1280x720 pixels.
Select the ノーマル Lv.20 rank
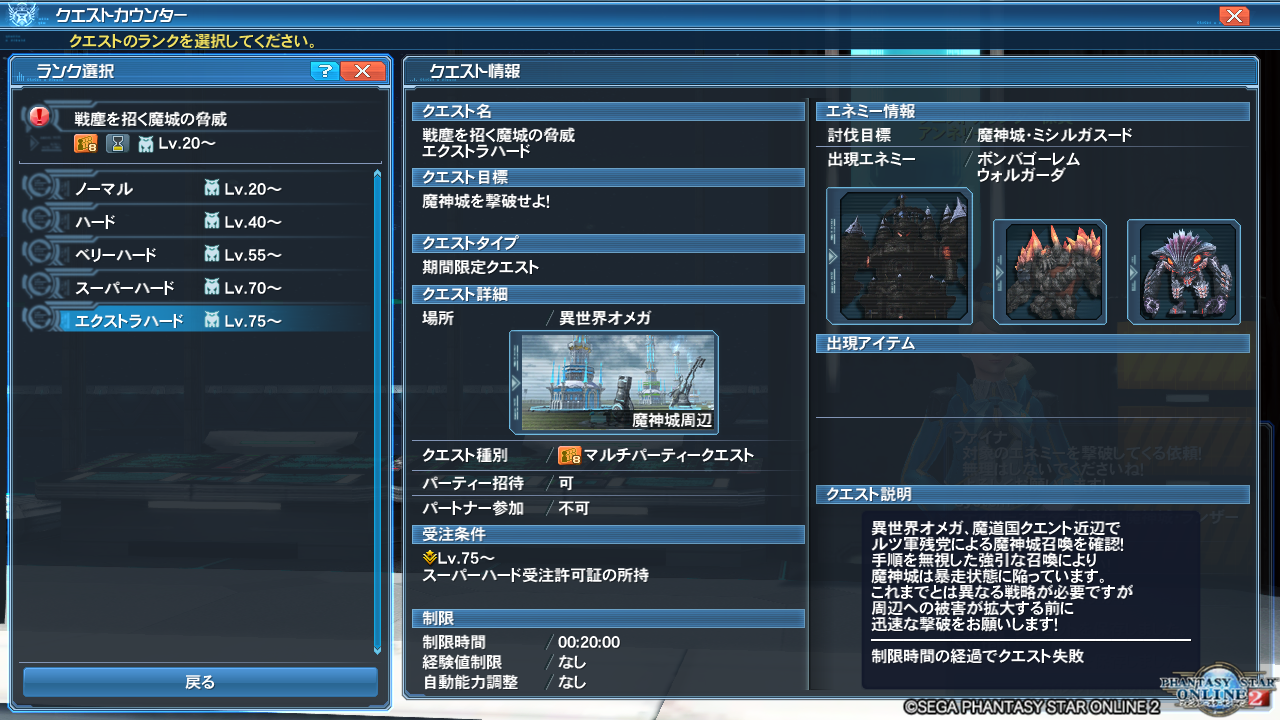(x=196, y=189)
